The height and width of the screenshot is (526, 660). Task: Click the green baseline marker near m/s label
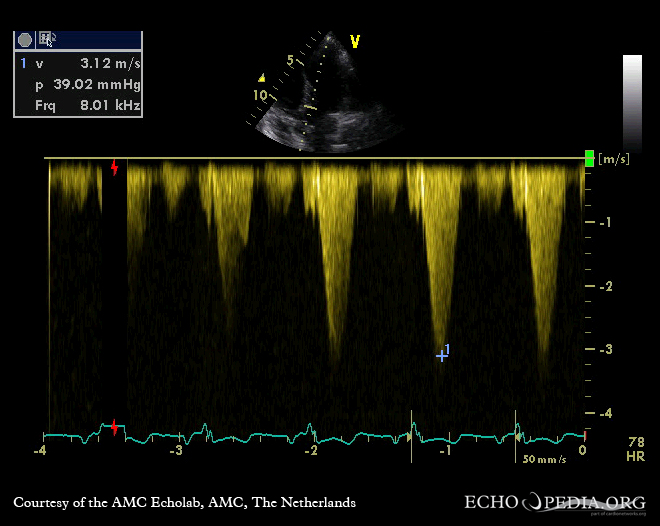pyautogui.click(x=589, y=158)
